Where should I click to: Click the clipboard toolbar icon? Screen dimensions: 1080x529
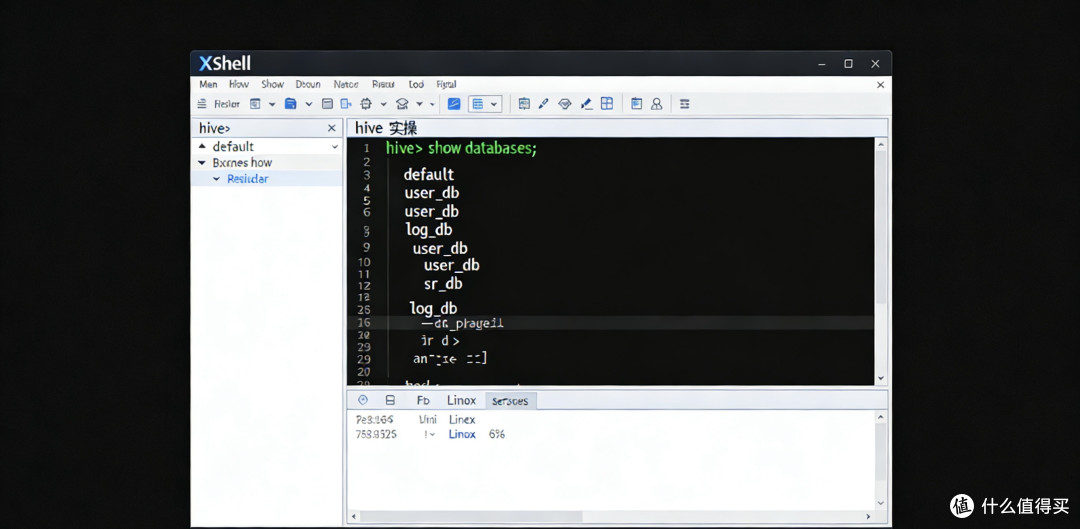tap(636, 104)
